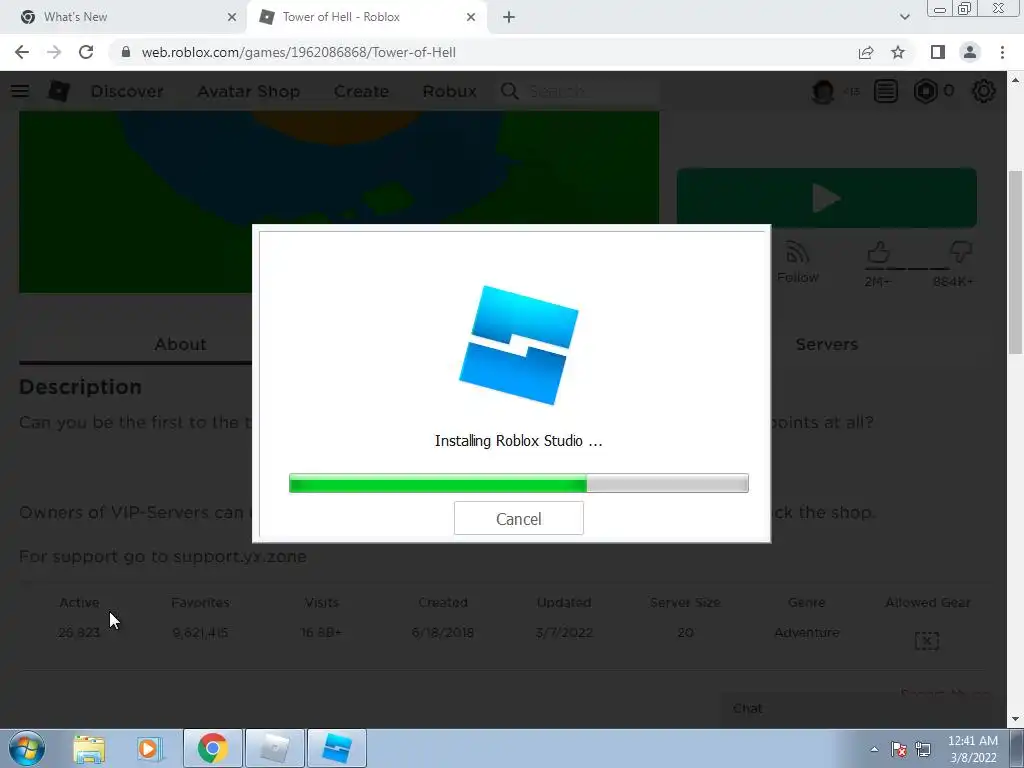Switch to the About tab
This screenshot has width=1024, height=768.
(x=180, y=344)
